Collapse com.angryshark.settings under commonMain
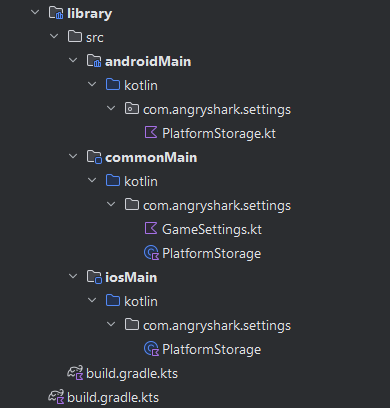The image size is (390, 408). point(111,204)
